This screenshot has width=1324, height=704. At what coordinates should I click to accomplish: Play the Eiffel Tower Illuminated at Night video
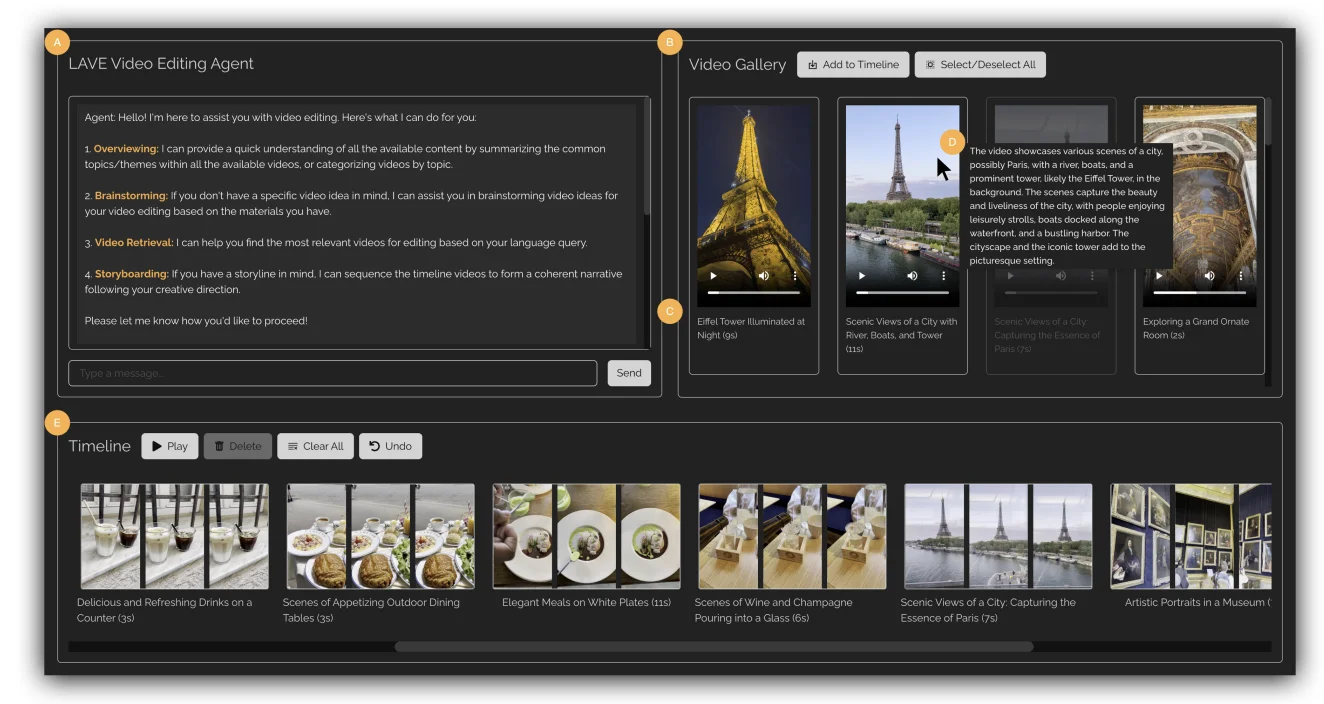[713, 276]
